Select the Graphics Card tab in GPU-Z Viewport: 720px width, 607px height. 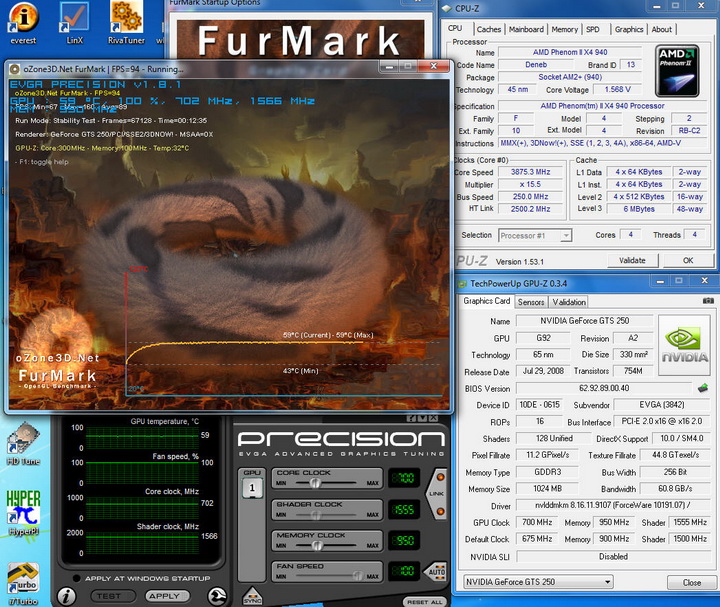486,301
